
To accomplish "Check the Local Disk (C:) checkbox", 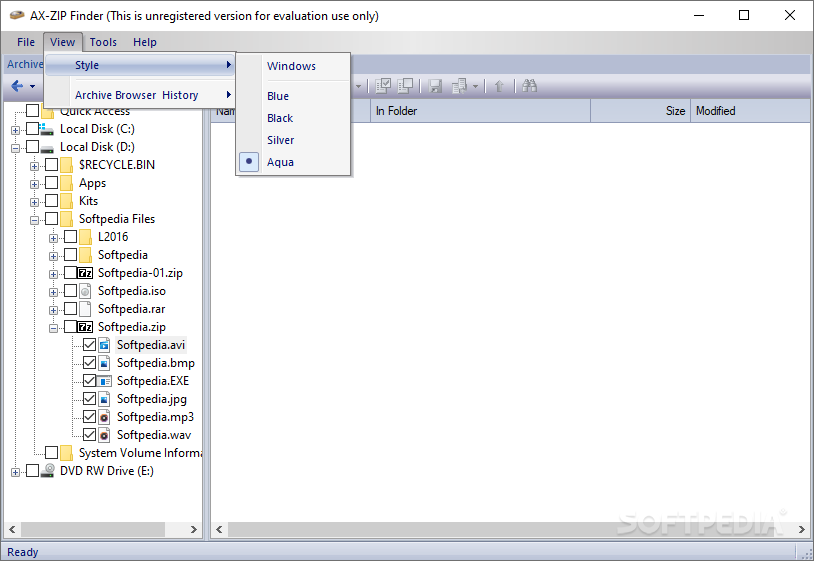I will pos(32,129).
